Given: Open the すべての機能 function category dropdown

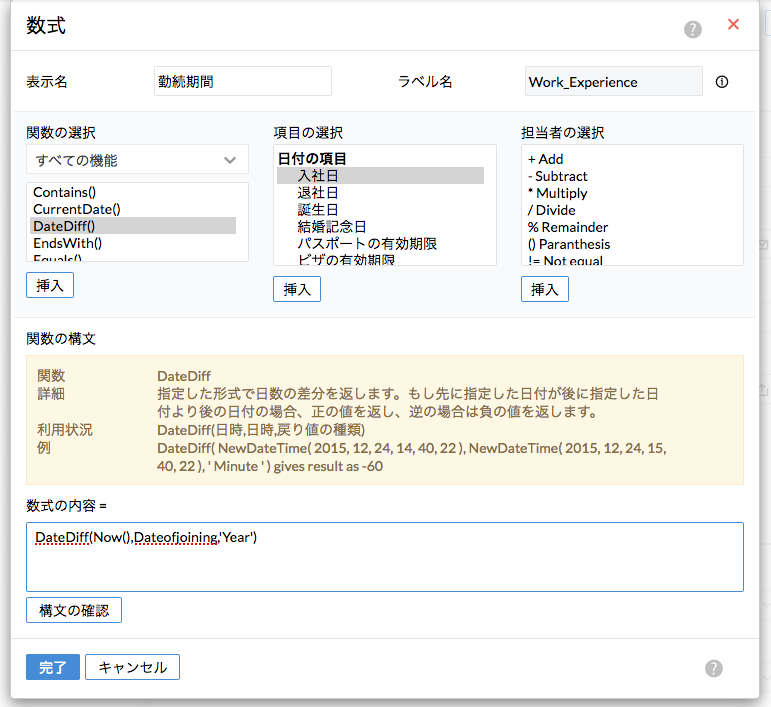Looking at the screenshot, I should 137,160.
